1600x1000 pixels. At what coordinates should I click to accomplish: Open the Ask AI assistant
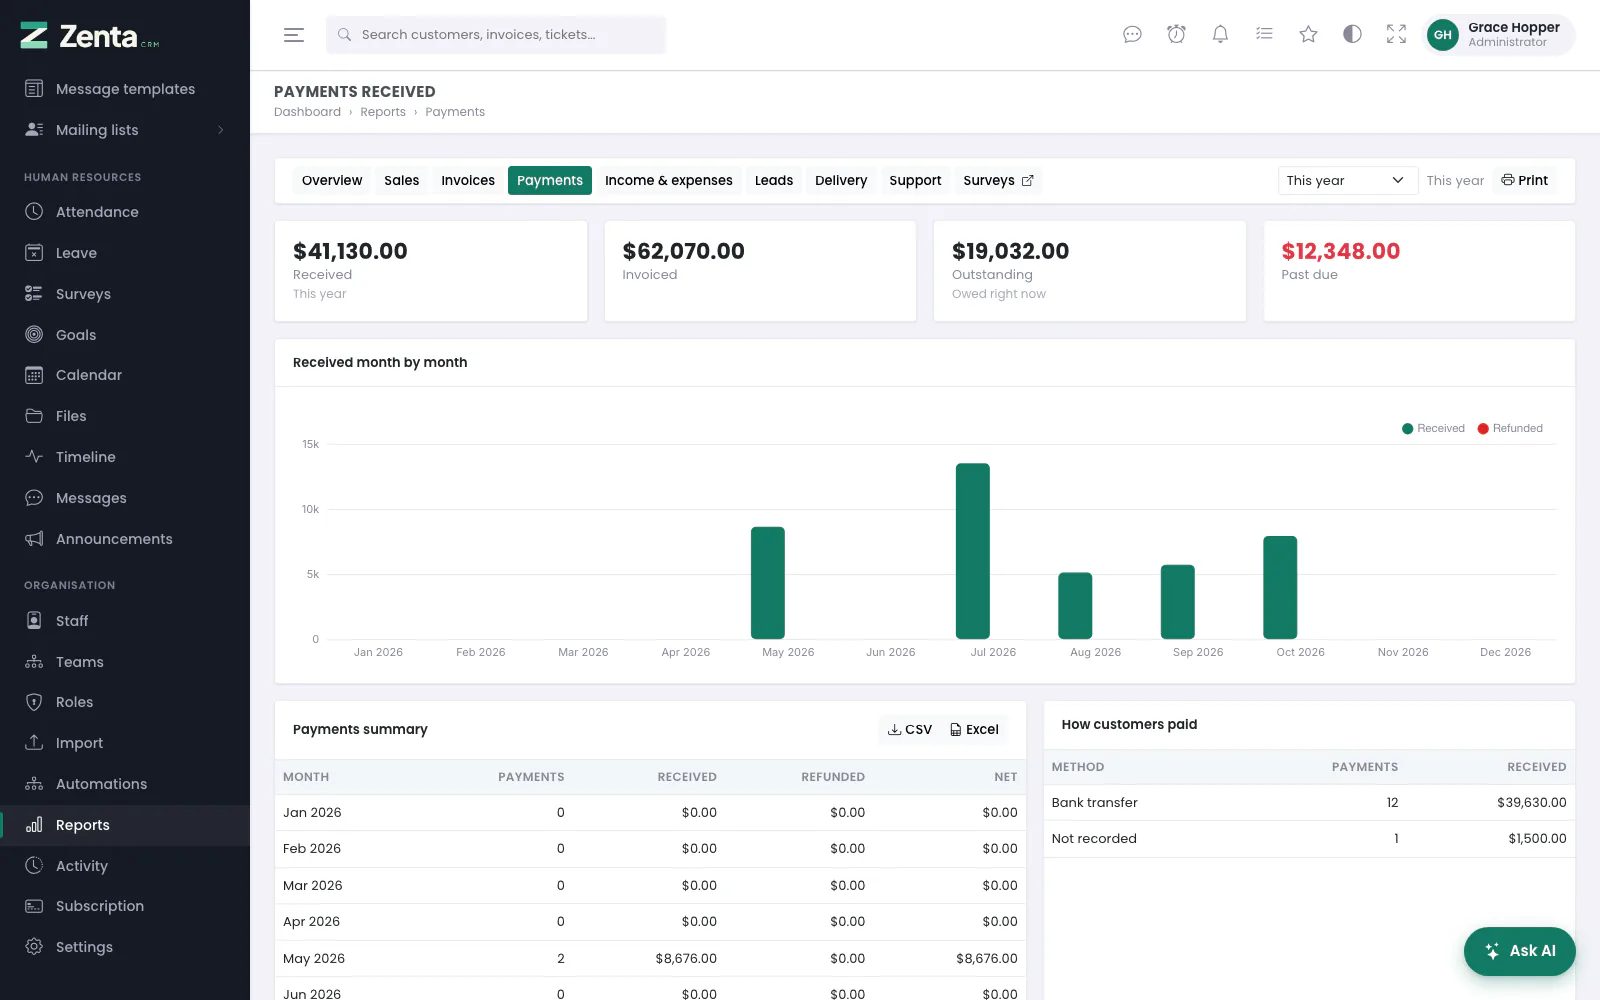pyautogui.click(x=1520, y=951)
